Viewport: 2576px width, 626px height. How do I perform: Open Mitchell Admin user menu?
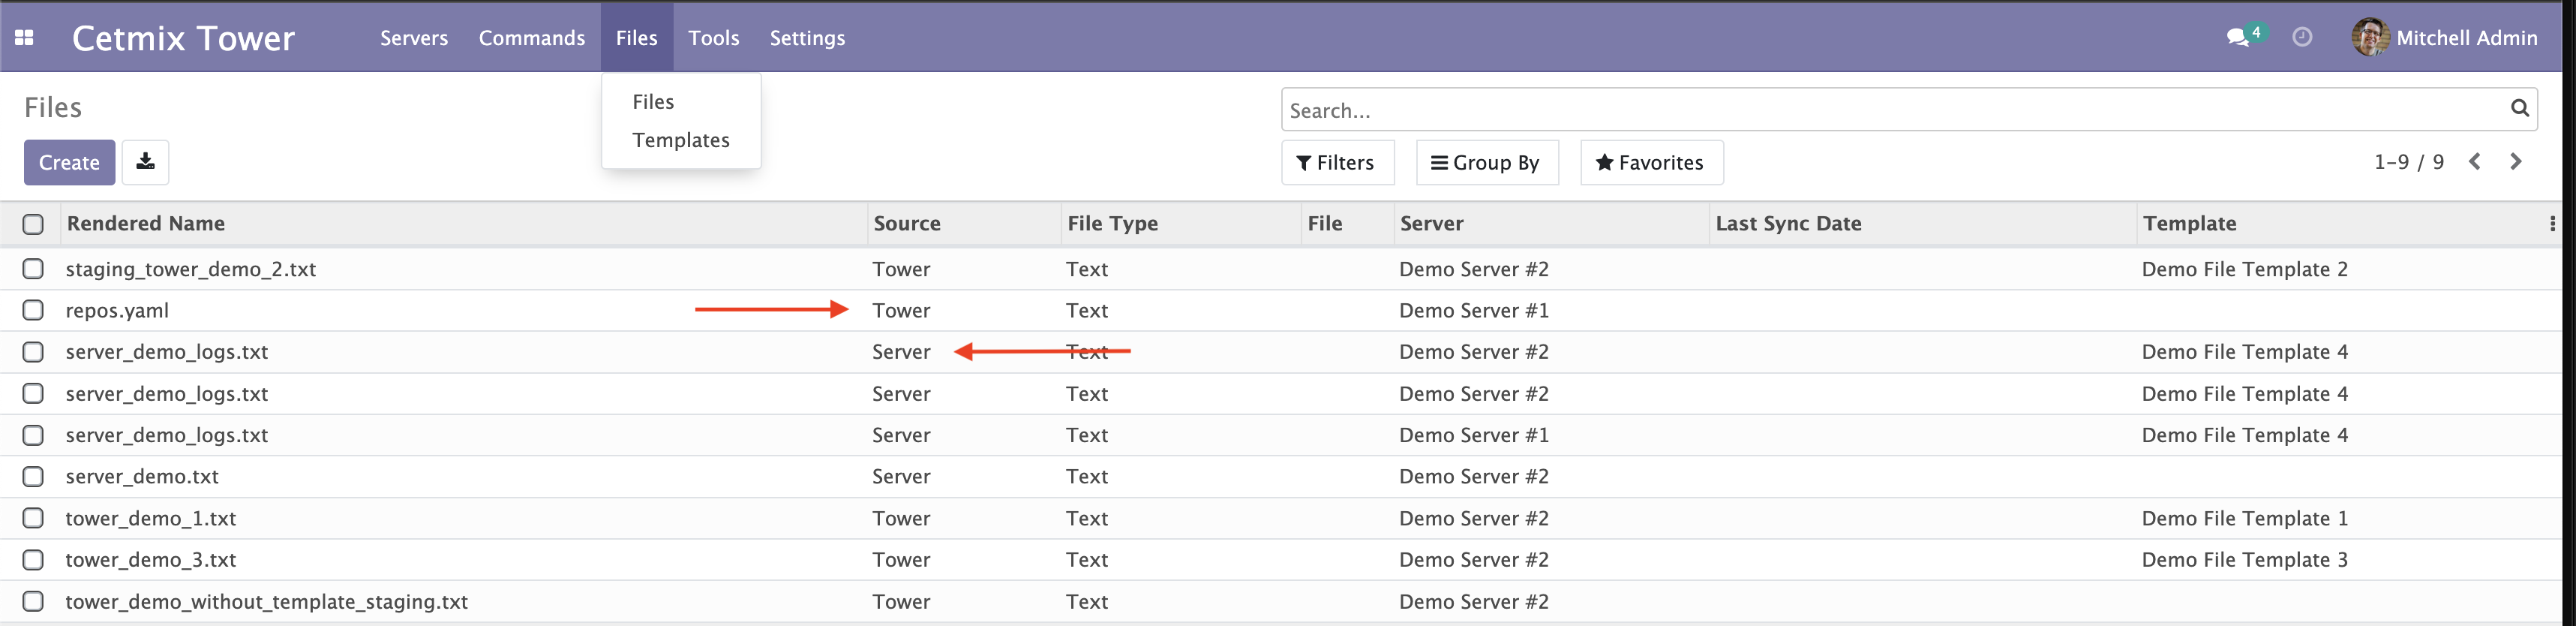click(2444, 38)
